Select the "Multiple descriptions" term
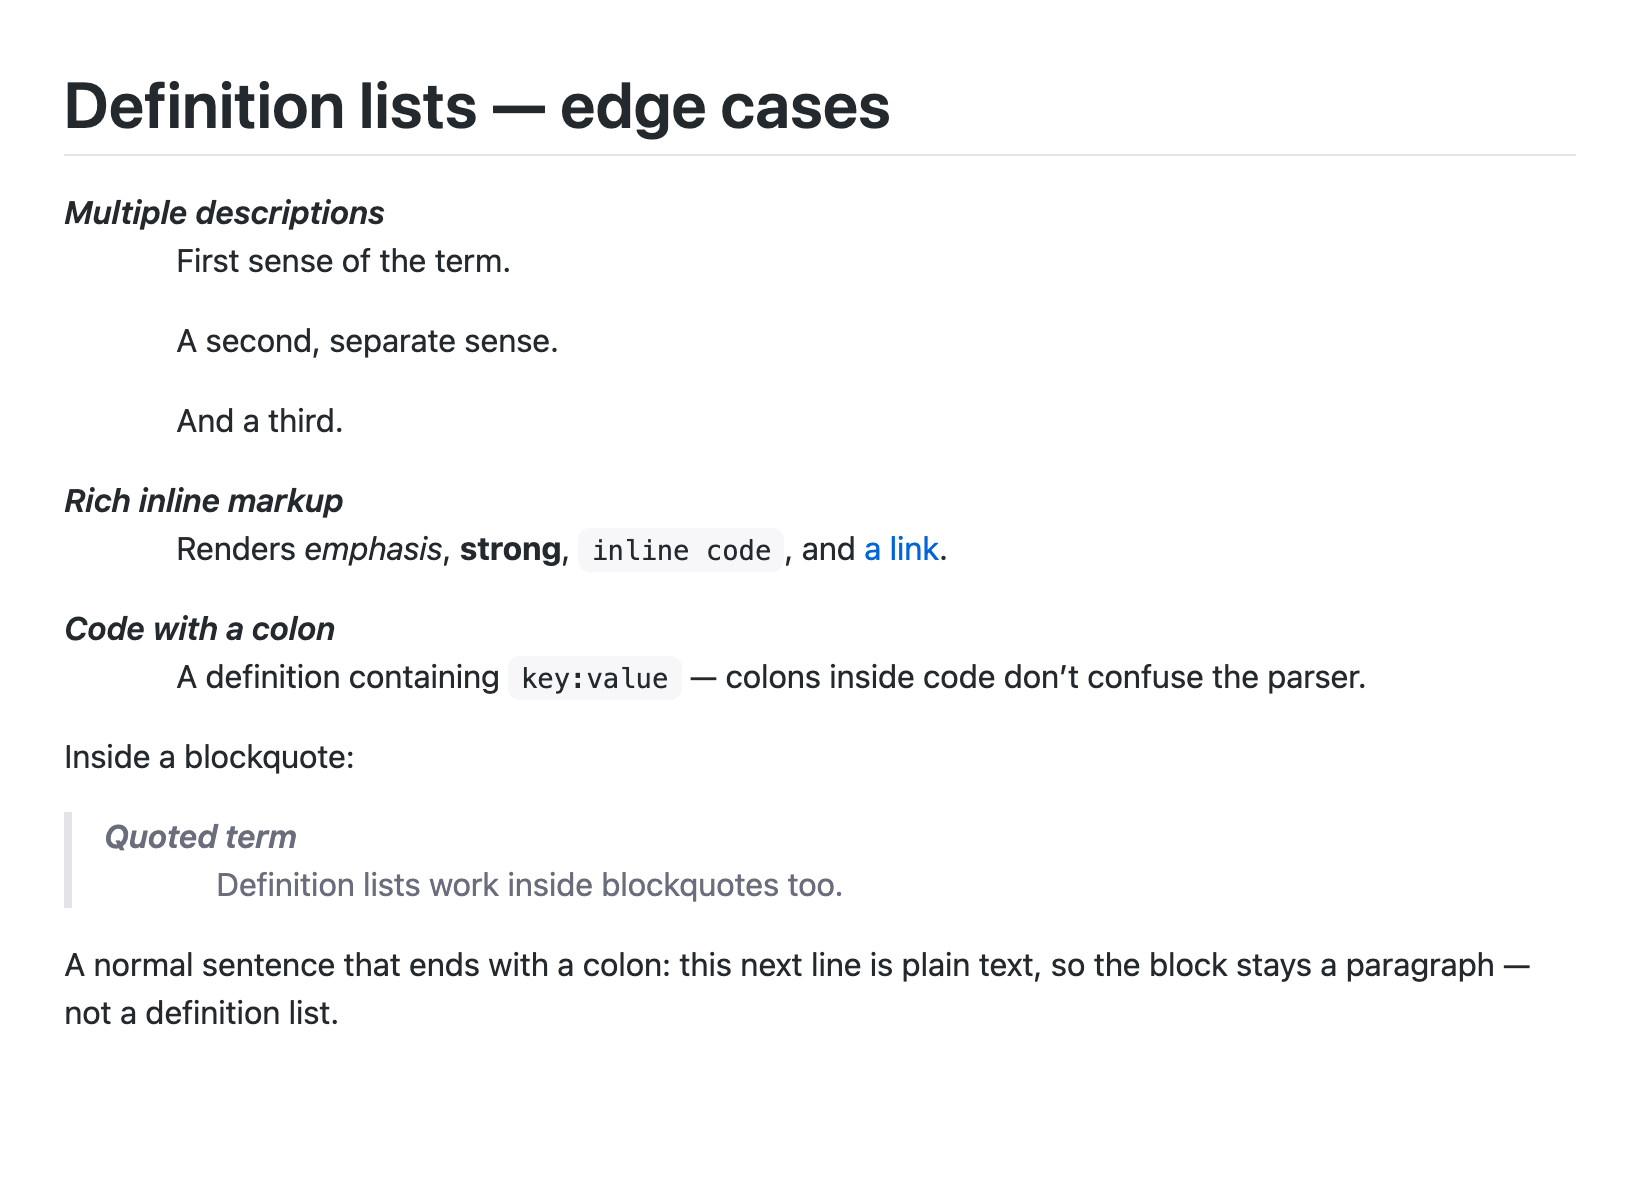The height and width of the screenshot is (1200, 1640). [x=224, y=213]
